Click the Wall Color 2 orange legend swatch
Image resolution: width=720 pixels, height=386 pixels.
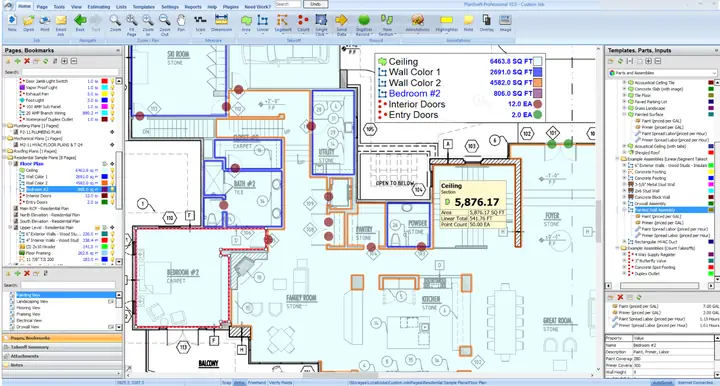pyautogui.click(x=537, y=83)
